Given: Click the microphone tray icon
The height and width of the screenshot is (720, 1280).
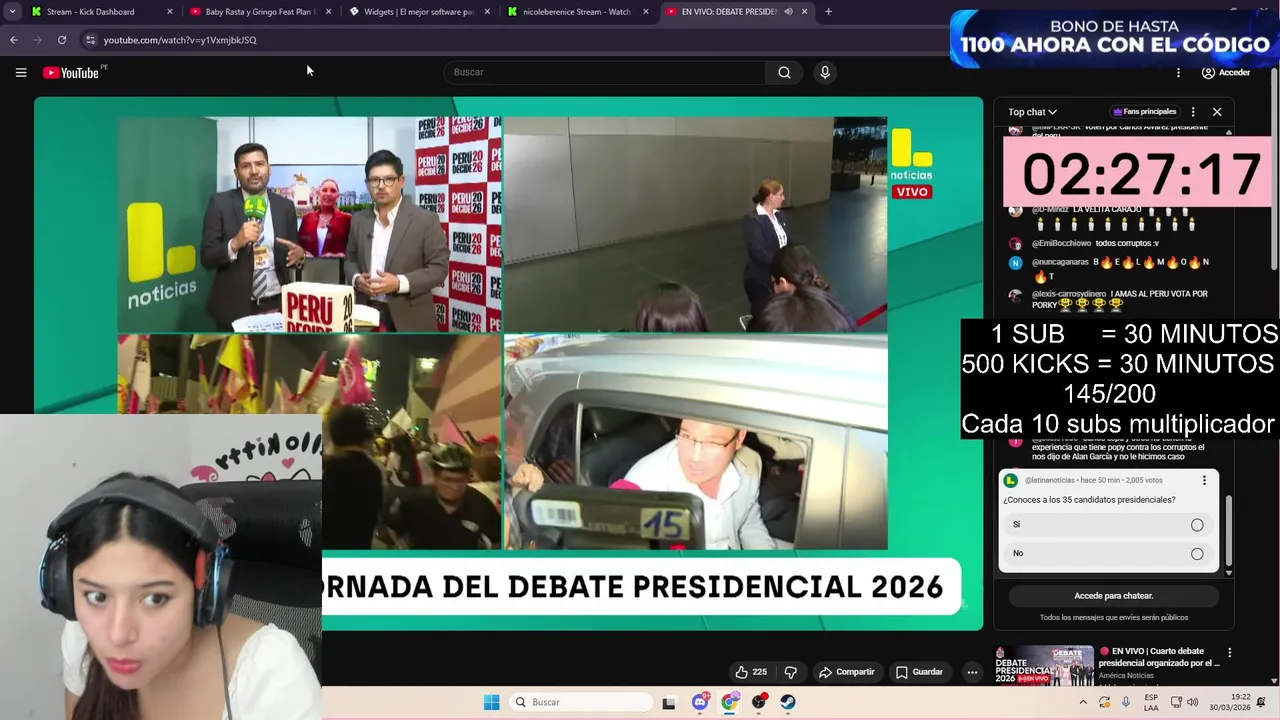Looking at the screenshot, I should 1127,702.
